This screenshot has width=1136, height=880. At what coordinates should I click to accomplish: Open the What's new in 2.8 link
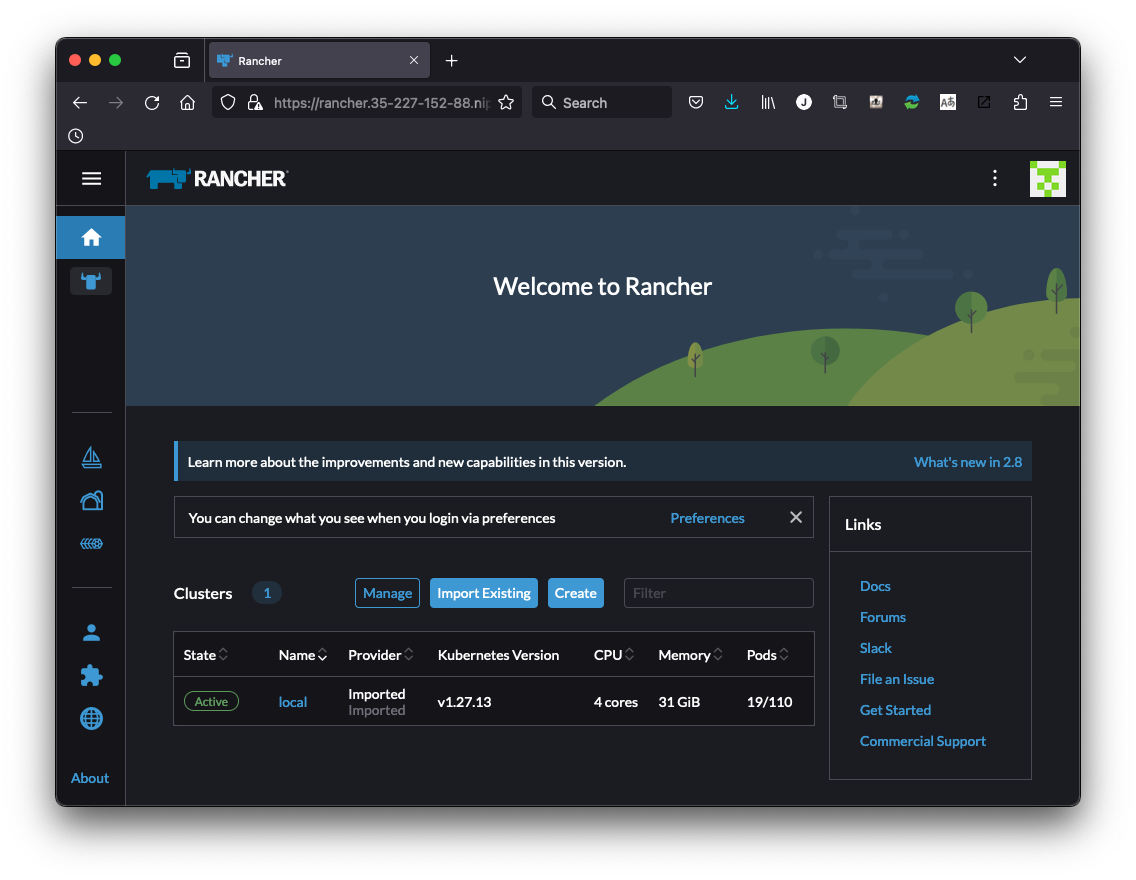coord(967,462)
